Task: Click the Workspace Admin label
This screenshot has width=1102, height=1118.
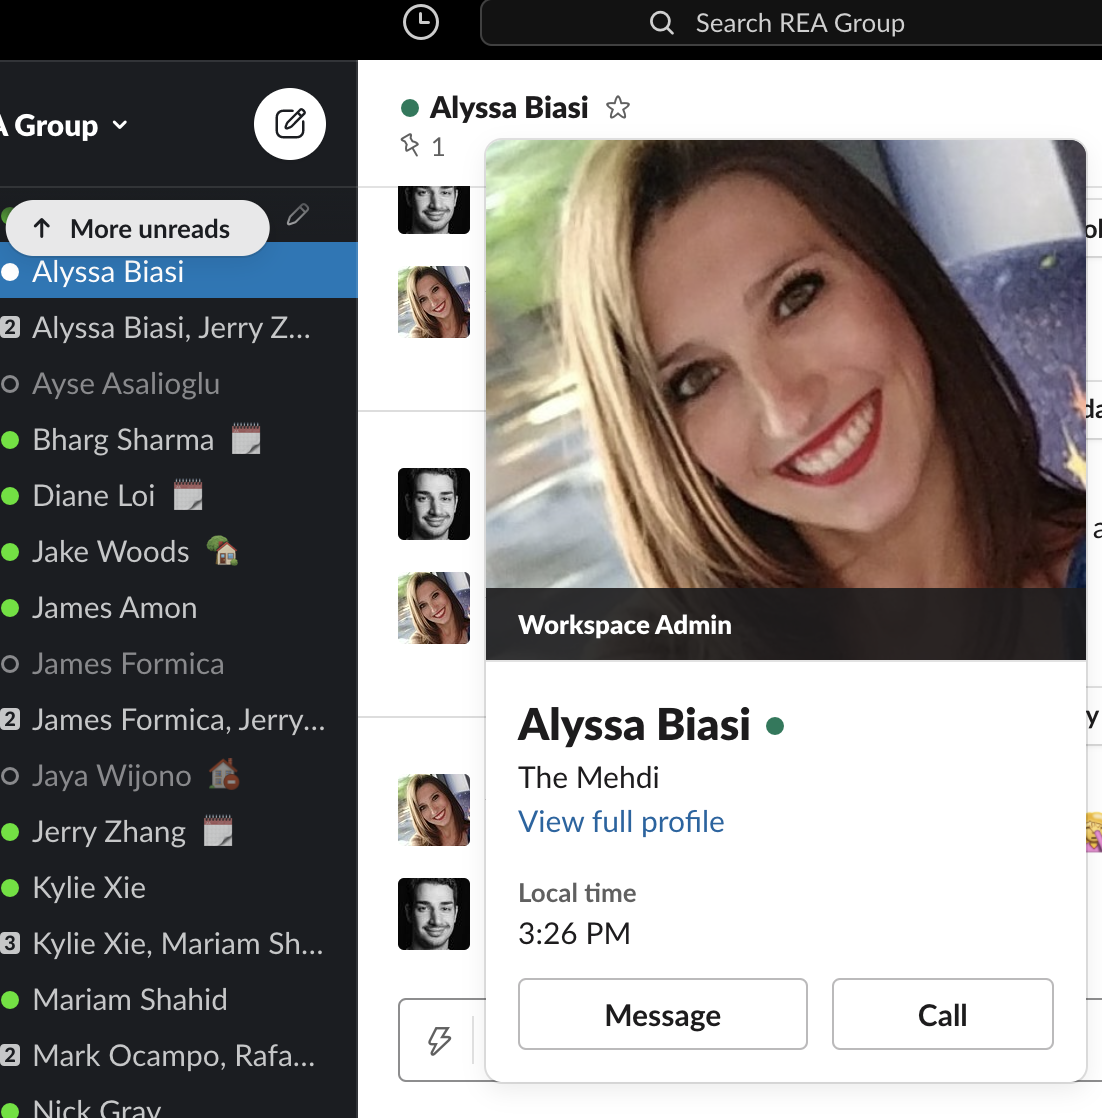Action: click(x=624, y=625)
